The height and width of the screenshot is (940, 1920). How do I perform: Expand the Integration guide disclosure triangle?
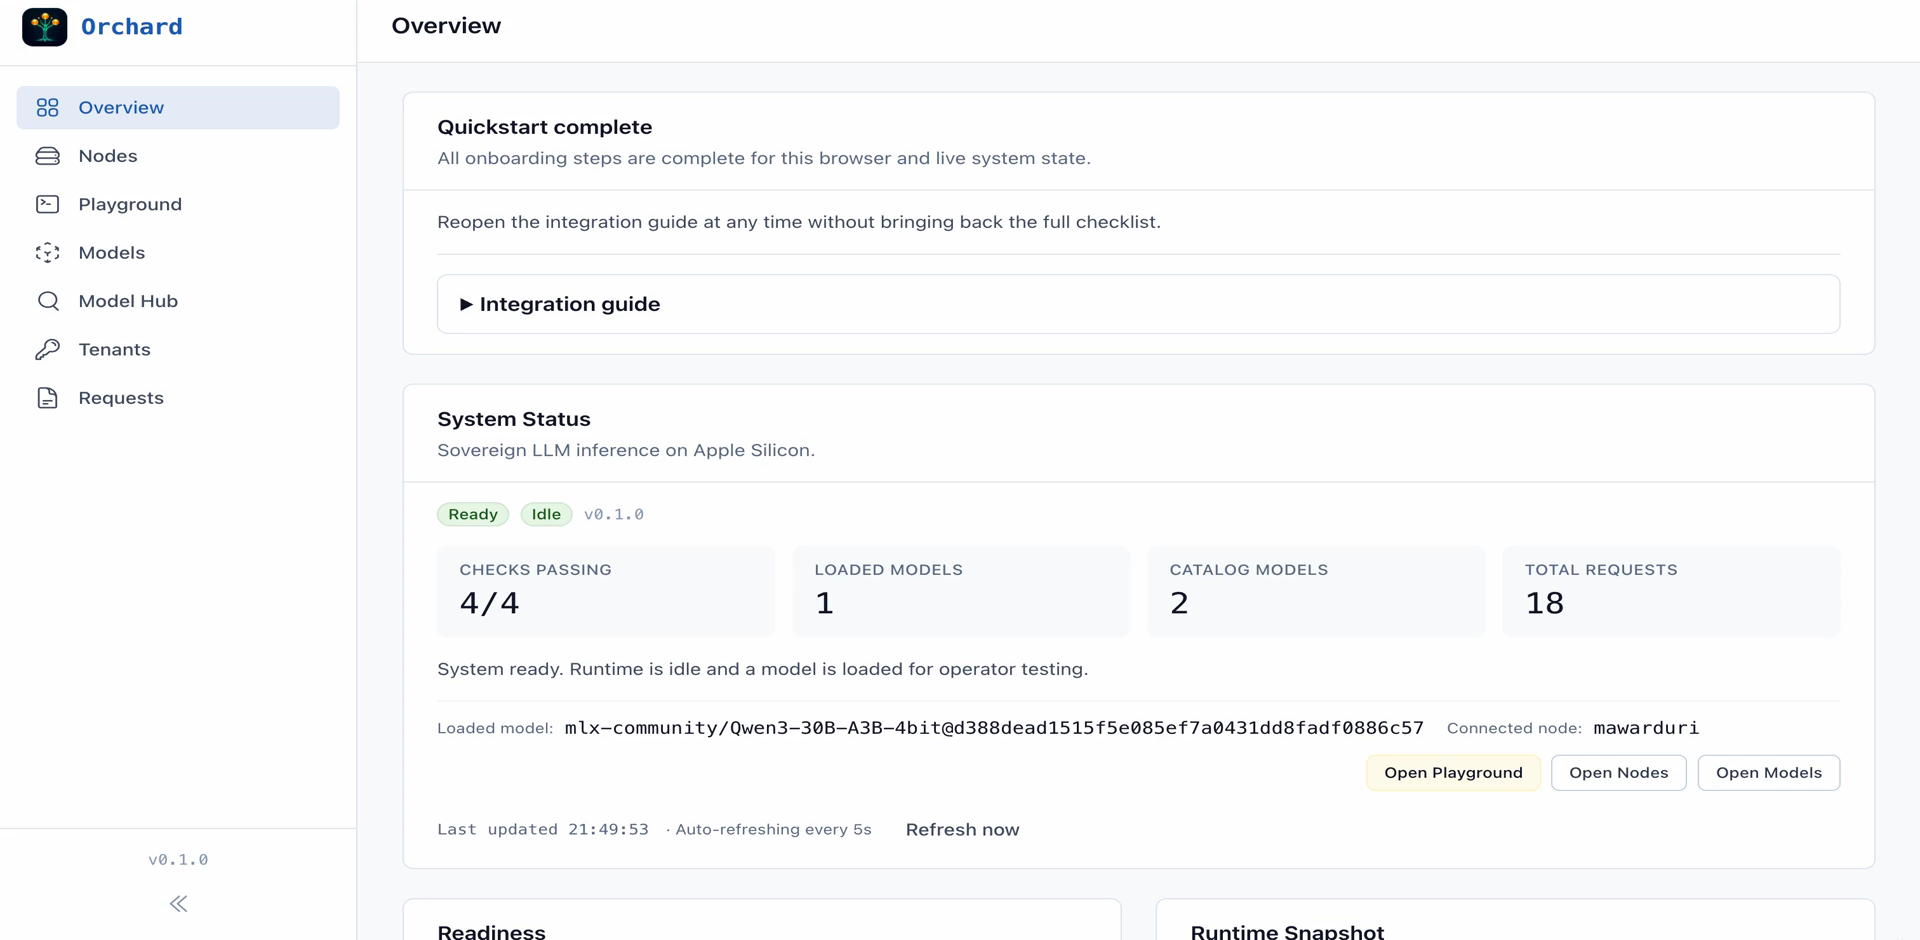click(466, 304)
